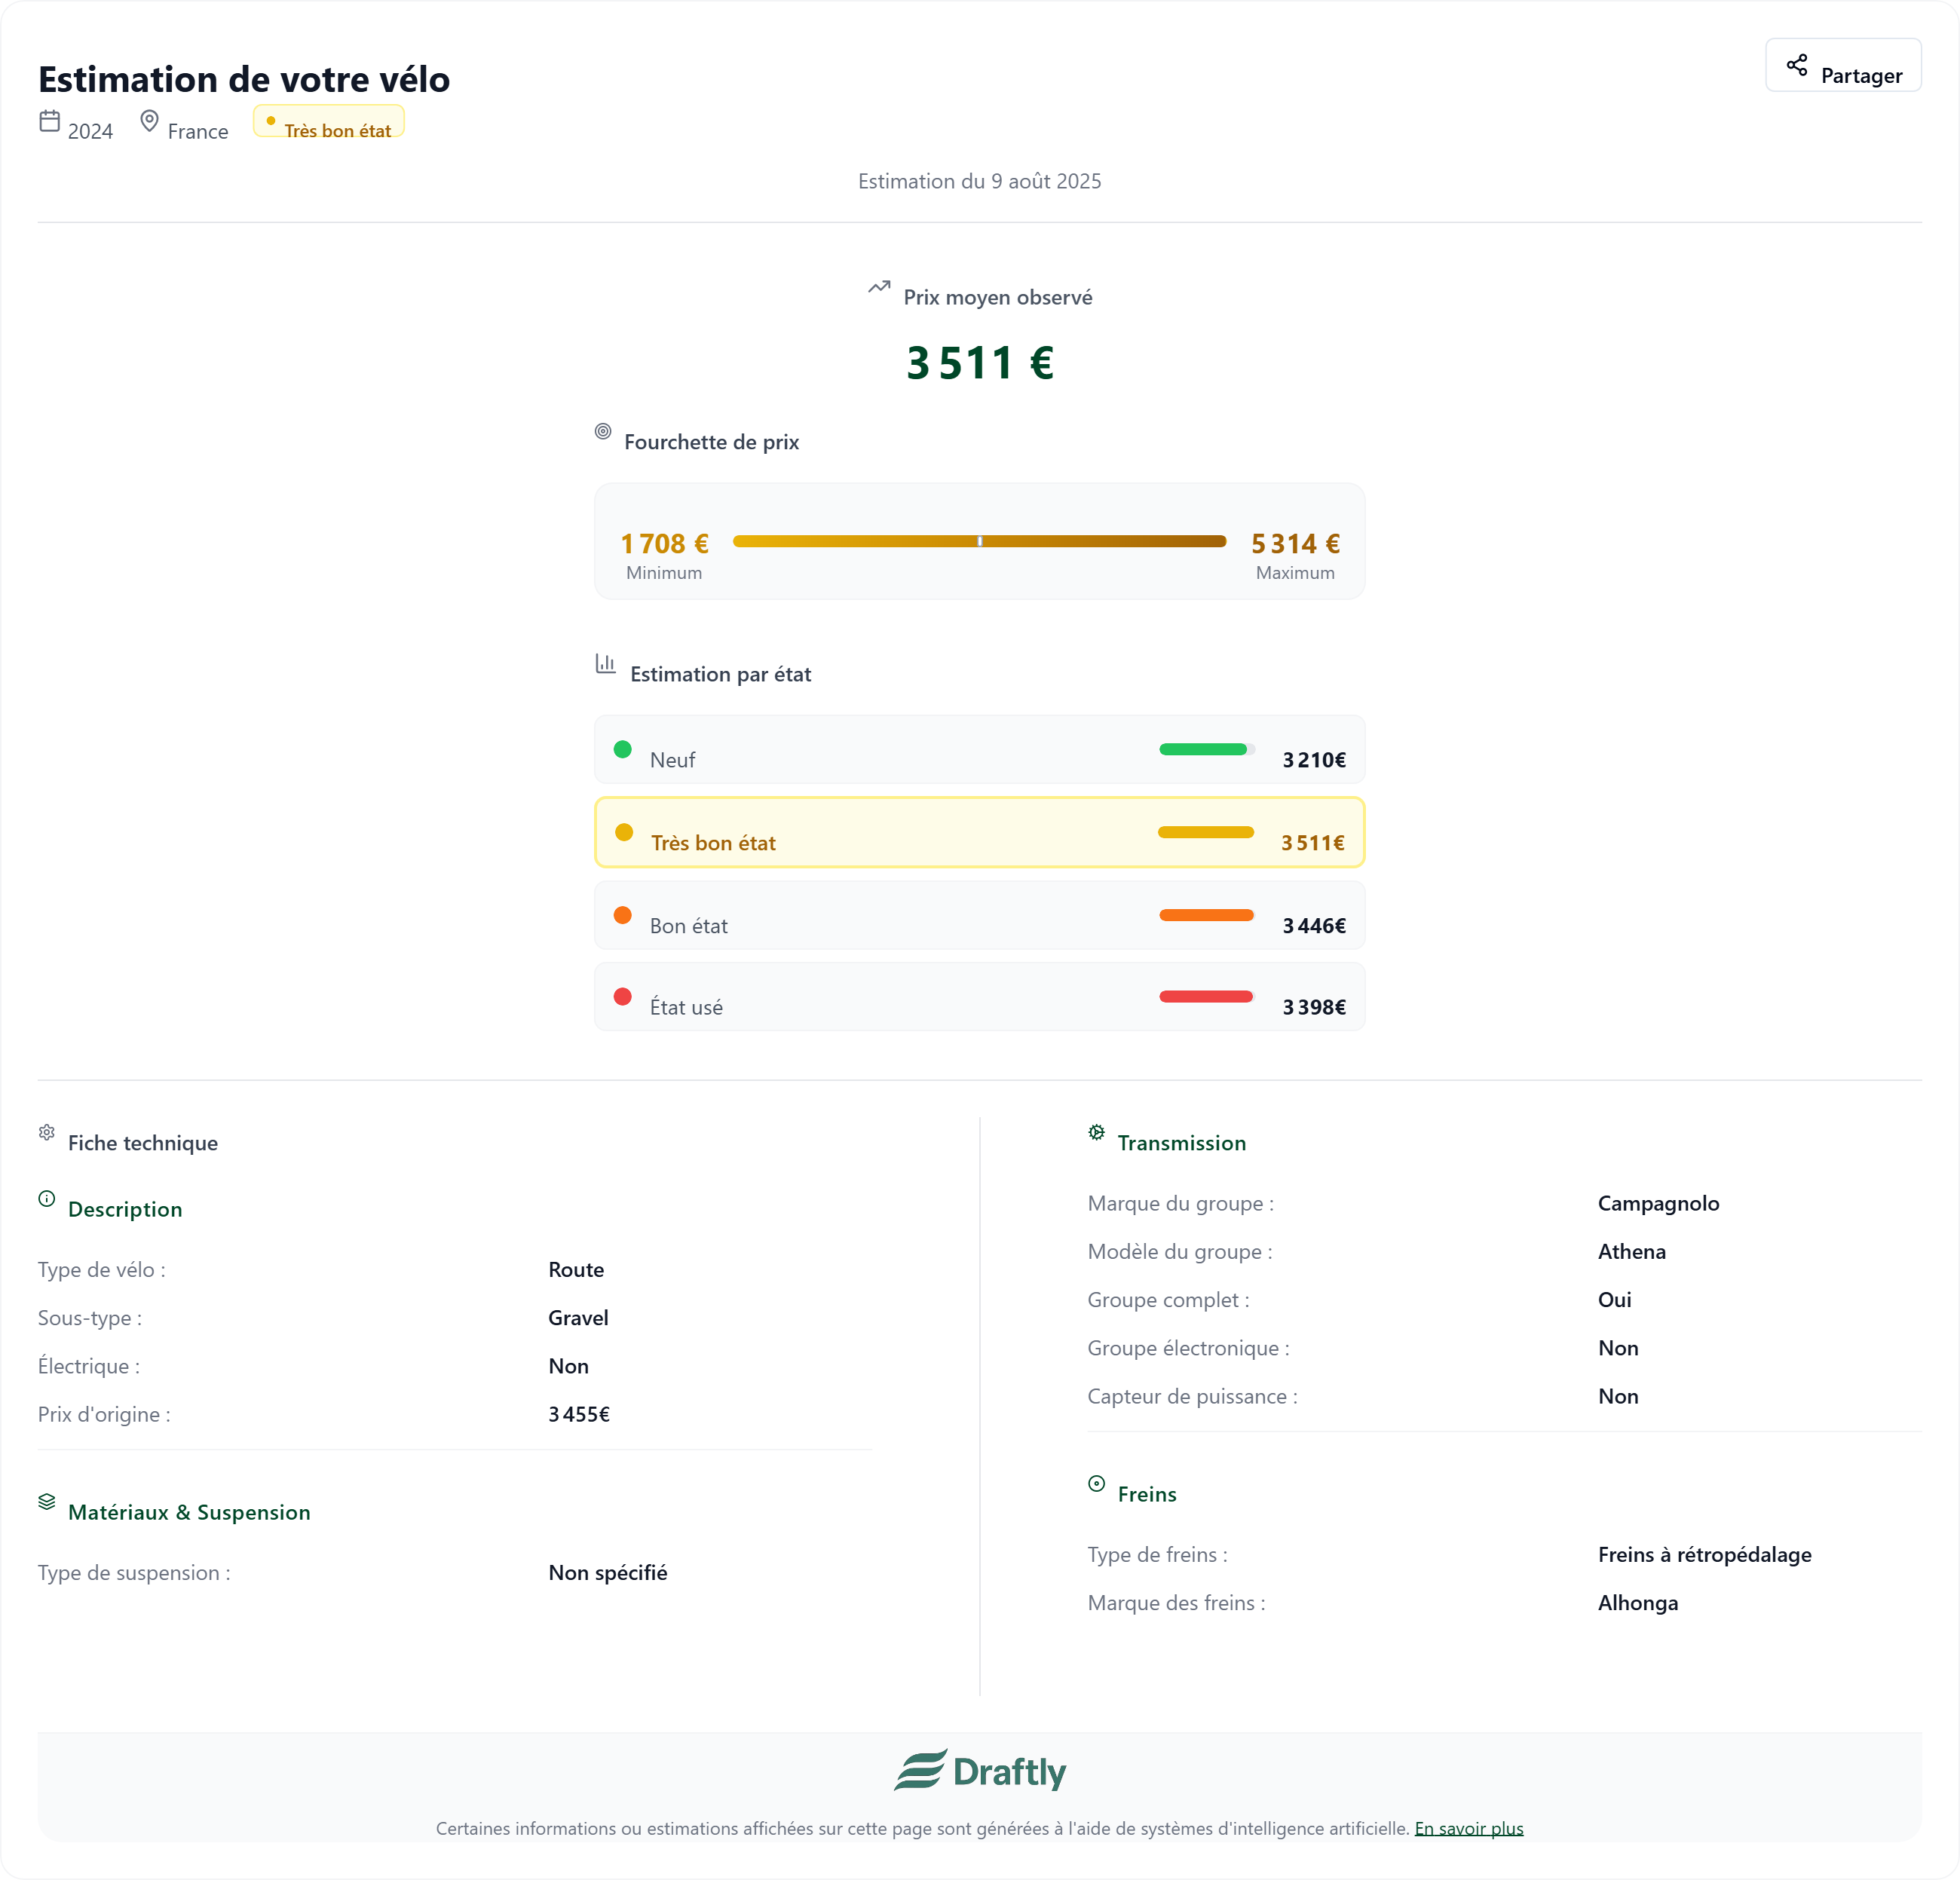The width and height of the screenshot is (1960, 1880).
Task: Click the info icon beside Description heading
Action: 47,1198
